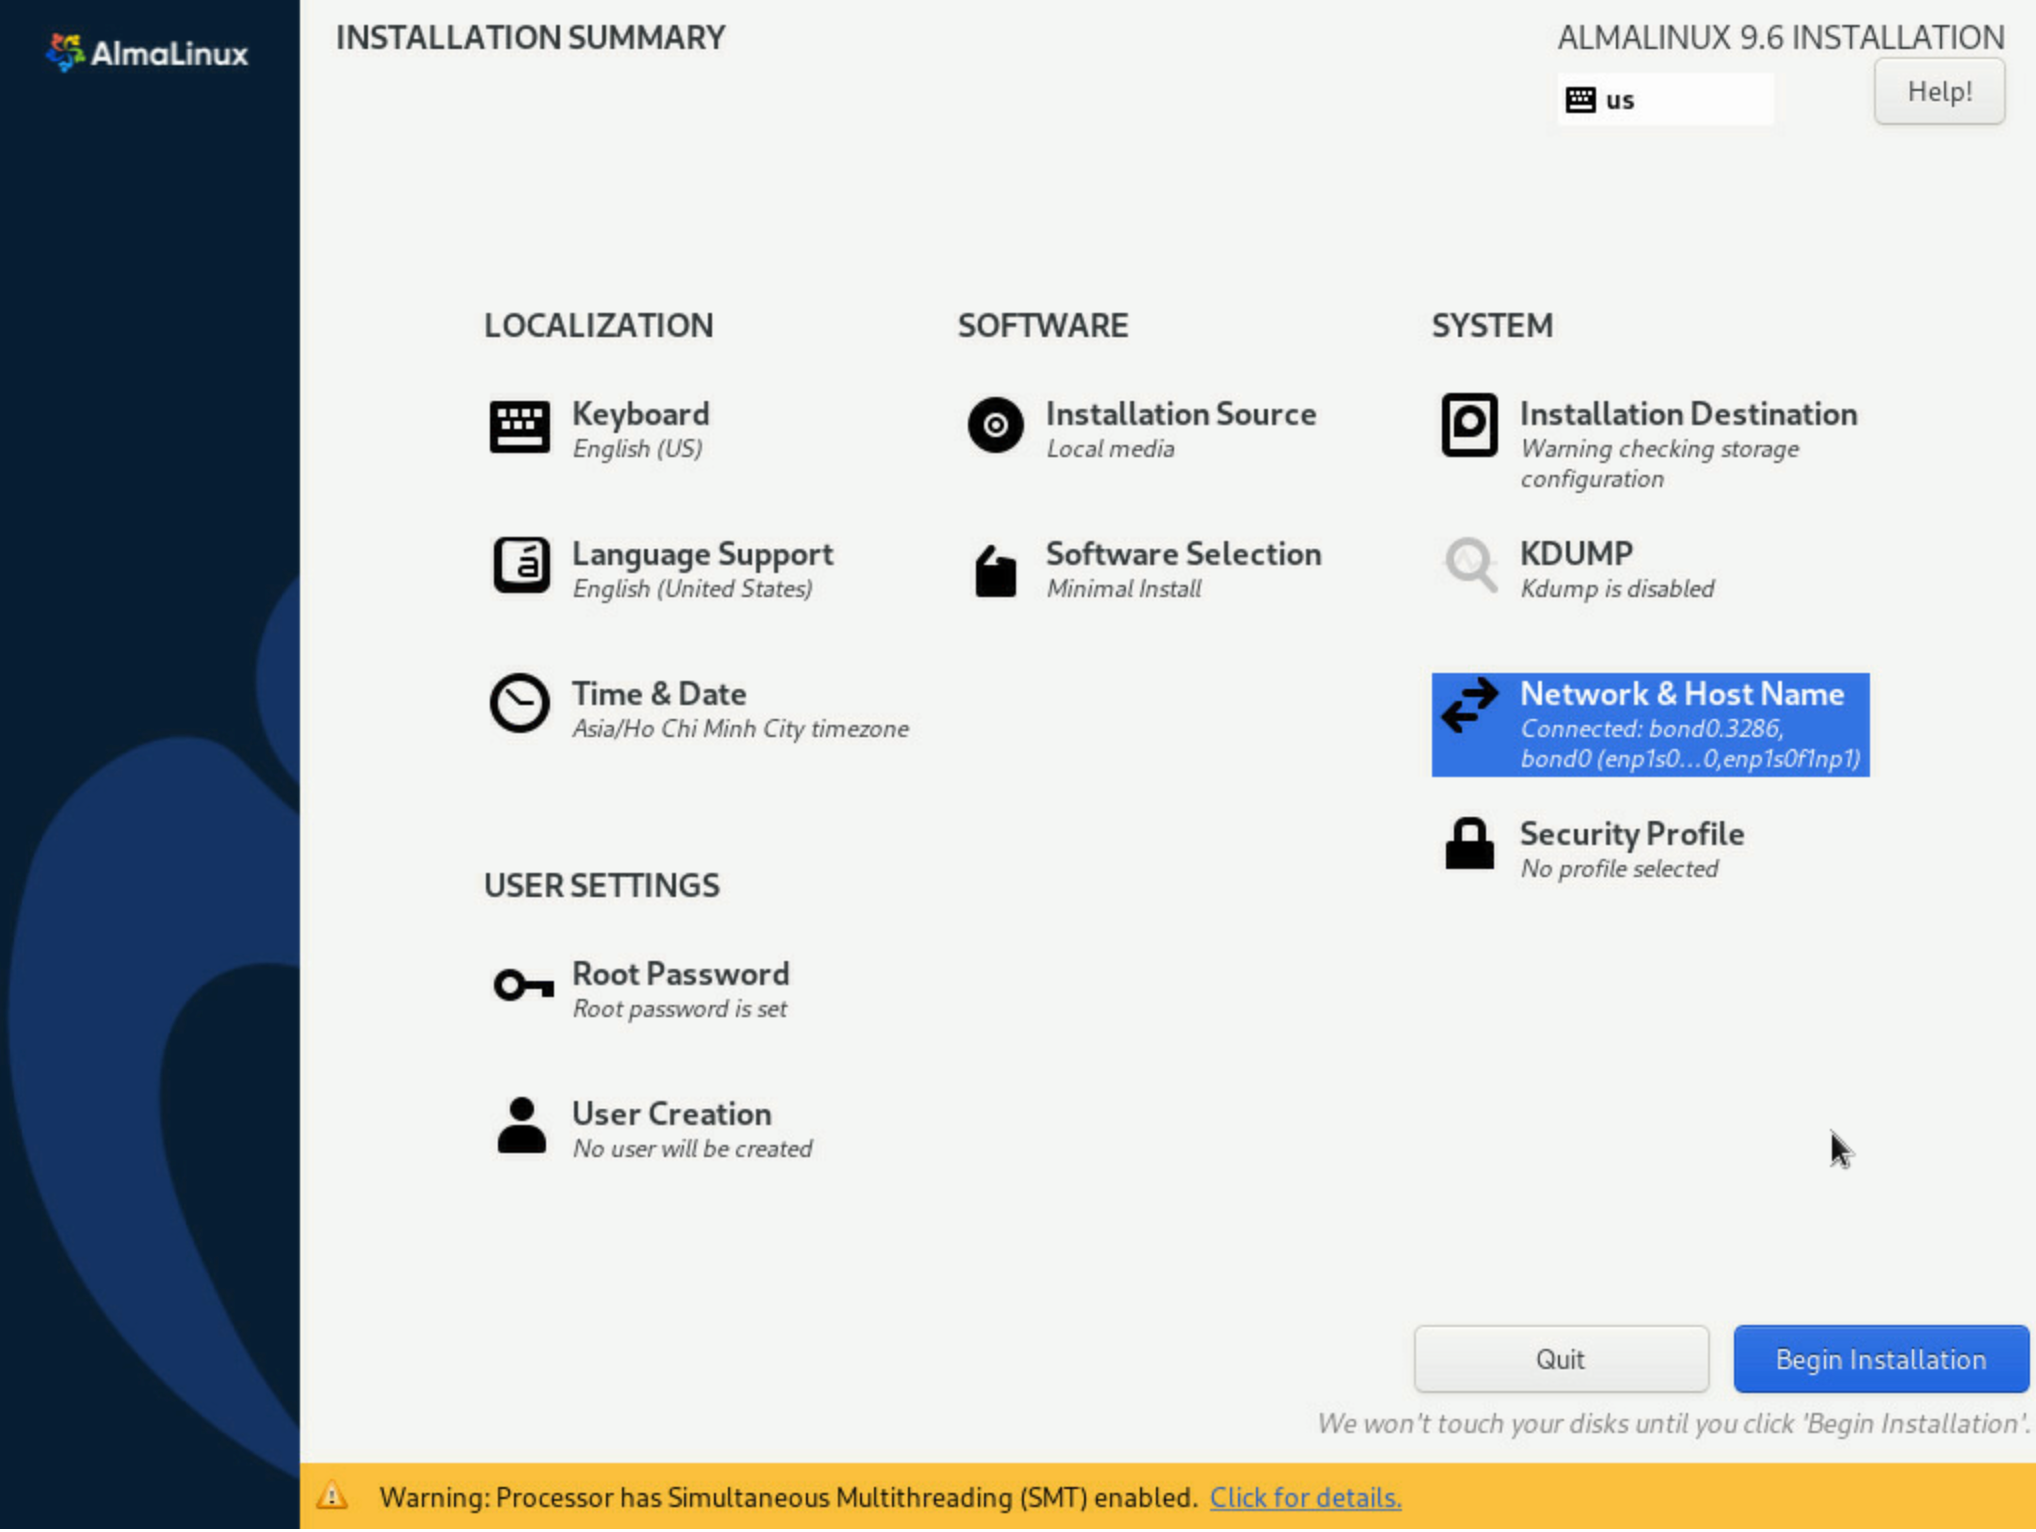Click the AlmaLinux logo in the sidebar
Screen dimensions: 2036x1532
[x=147, y=53]
